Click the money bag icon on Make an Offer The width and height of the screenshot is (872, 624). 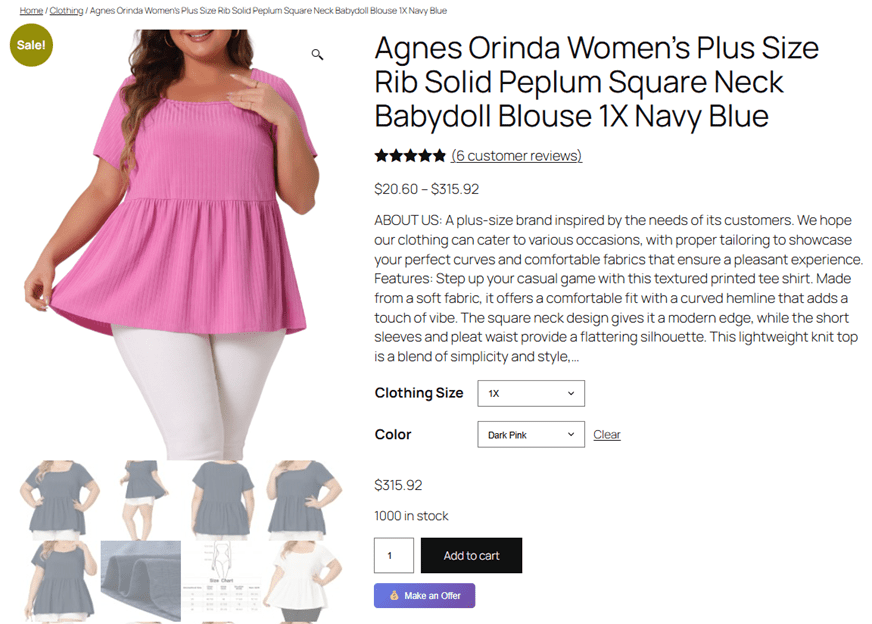point(394,596)
